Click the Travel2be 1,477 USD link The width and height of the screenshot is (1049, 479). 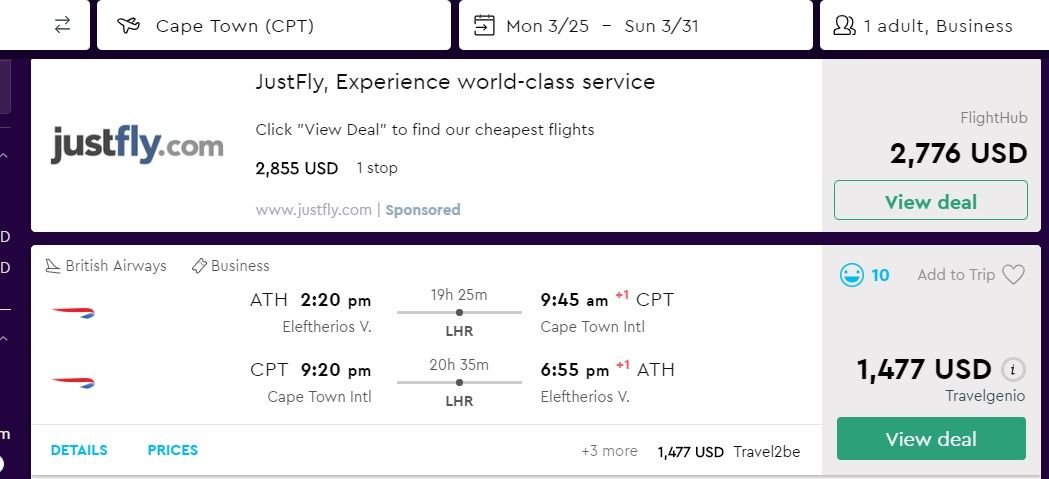click(728, 452)
